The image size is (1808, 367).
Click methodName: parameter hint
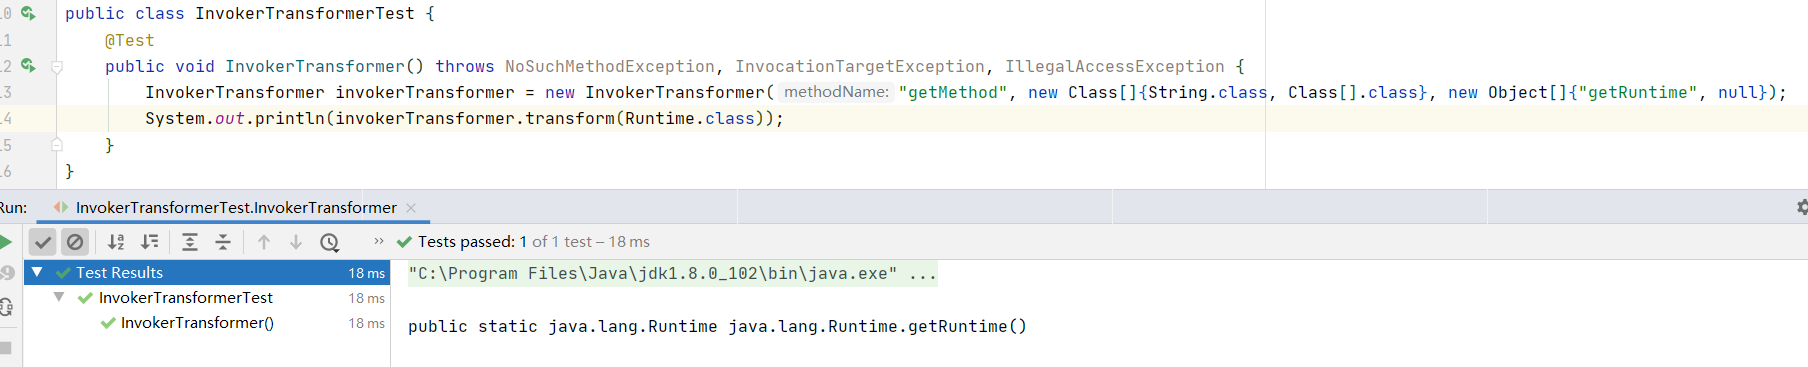pos(837,92)
